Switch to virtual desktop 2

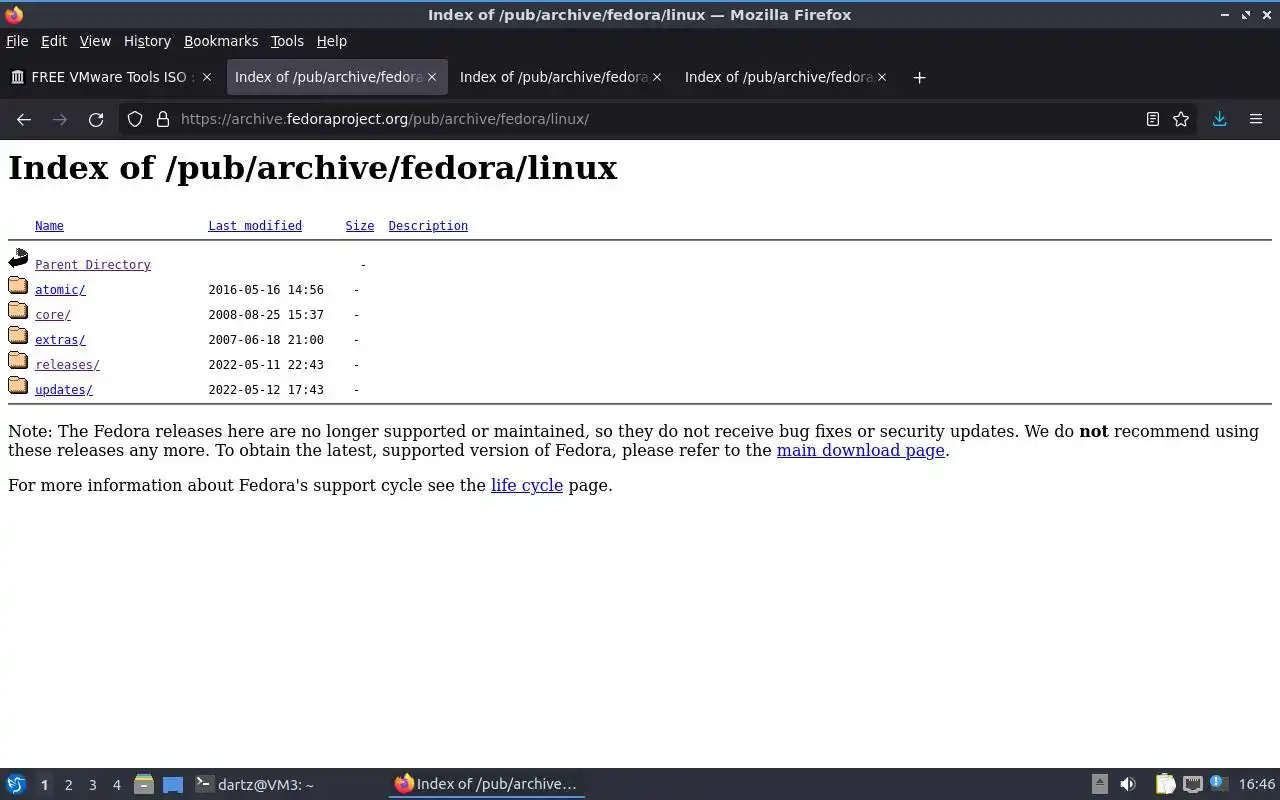(68, 785)
